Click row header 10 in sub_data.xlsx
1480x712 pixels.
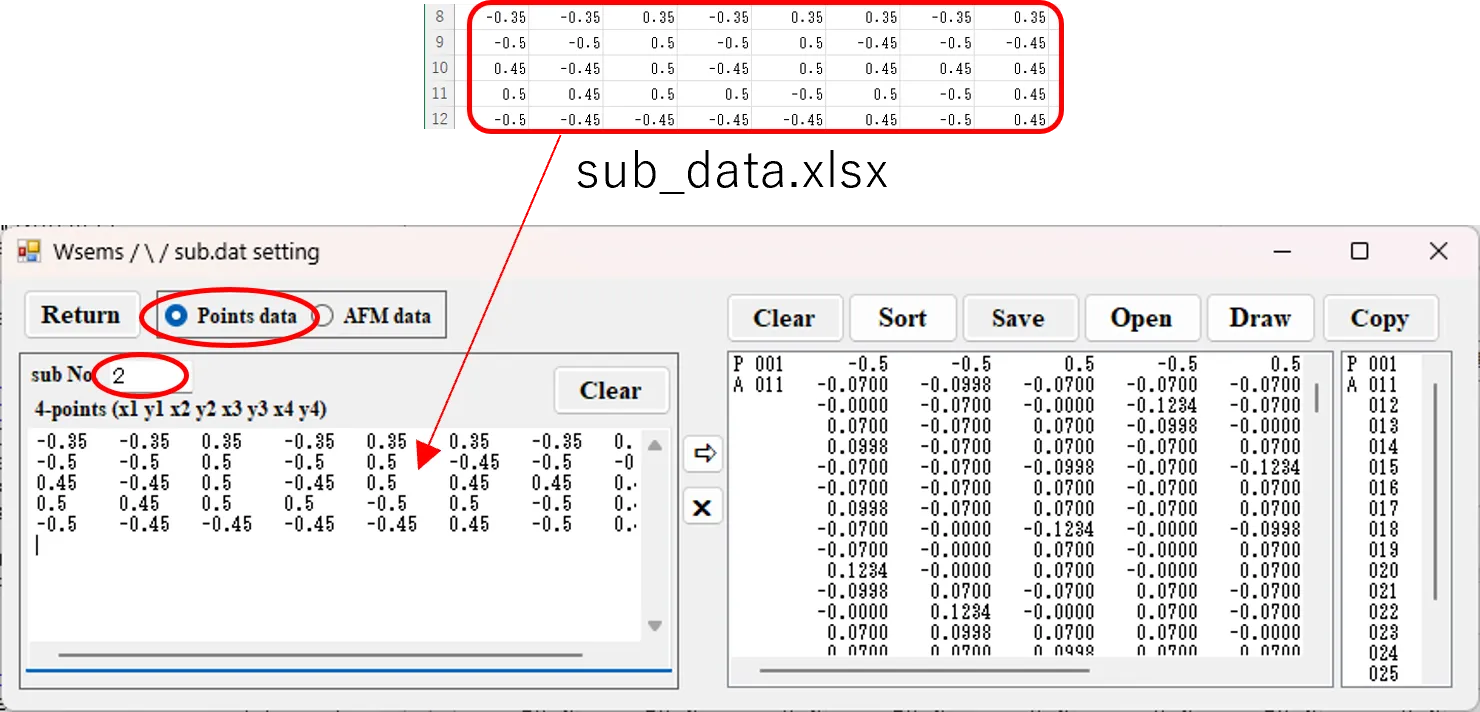point(439,69)
